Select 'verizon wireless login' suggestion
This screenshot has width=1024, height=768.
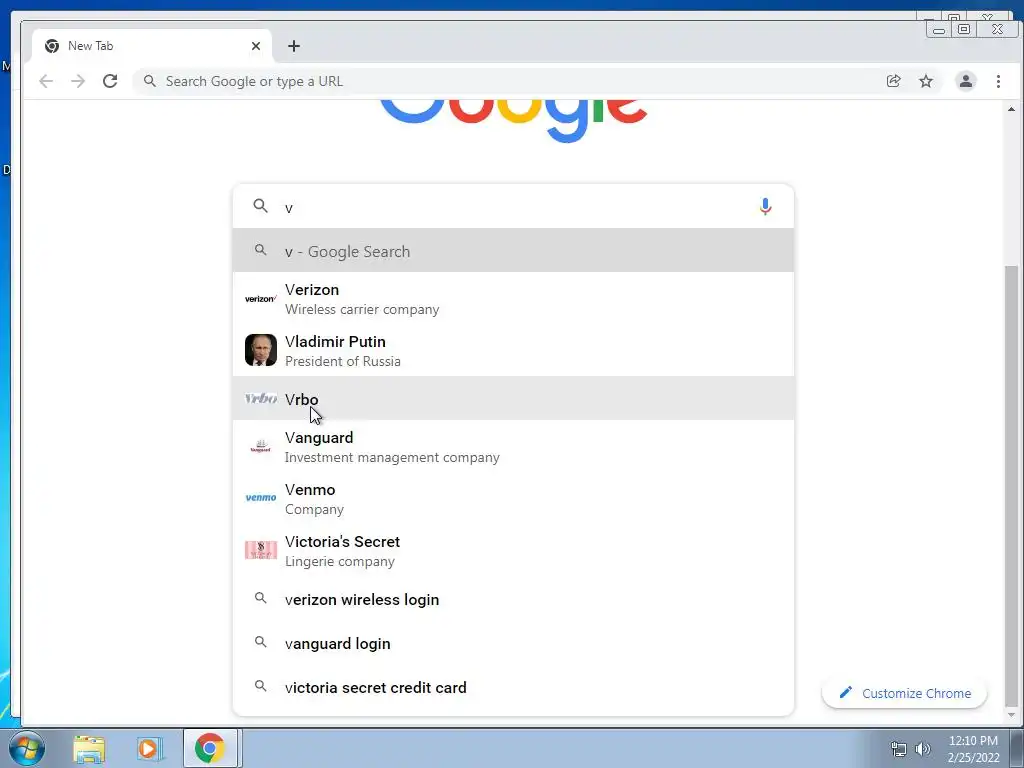coord(513,599)
